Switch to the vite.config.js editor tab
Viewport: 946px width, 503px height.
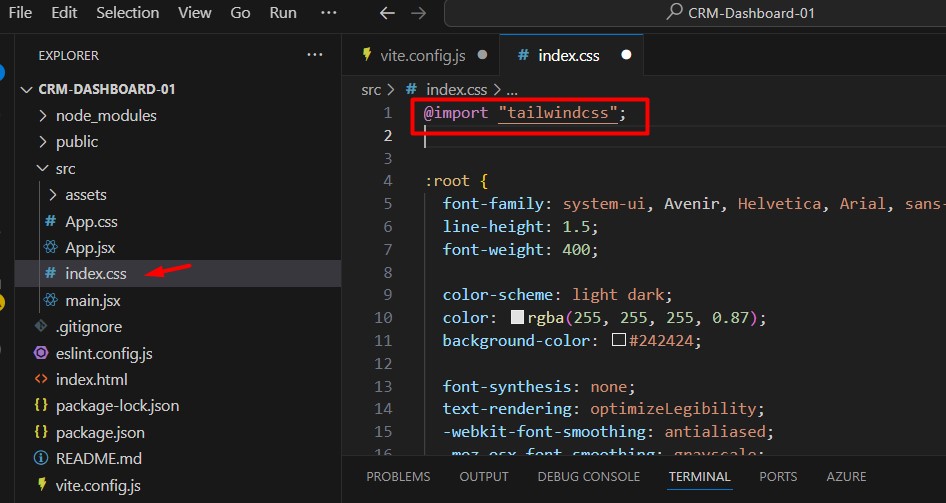click(x=422, y=55)
